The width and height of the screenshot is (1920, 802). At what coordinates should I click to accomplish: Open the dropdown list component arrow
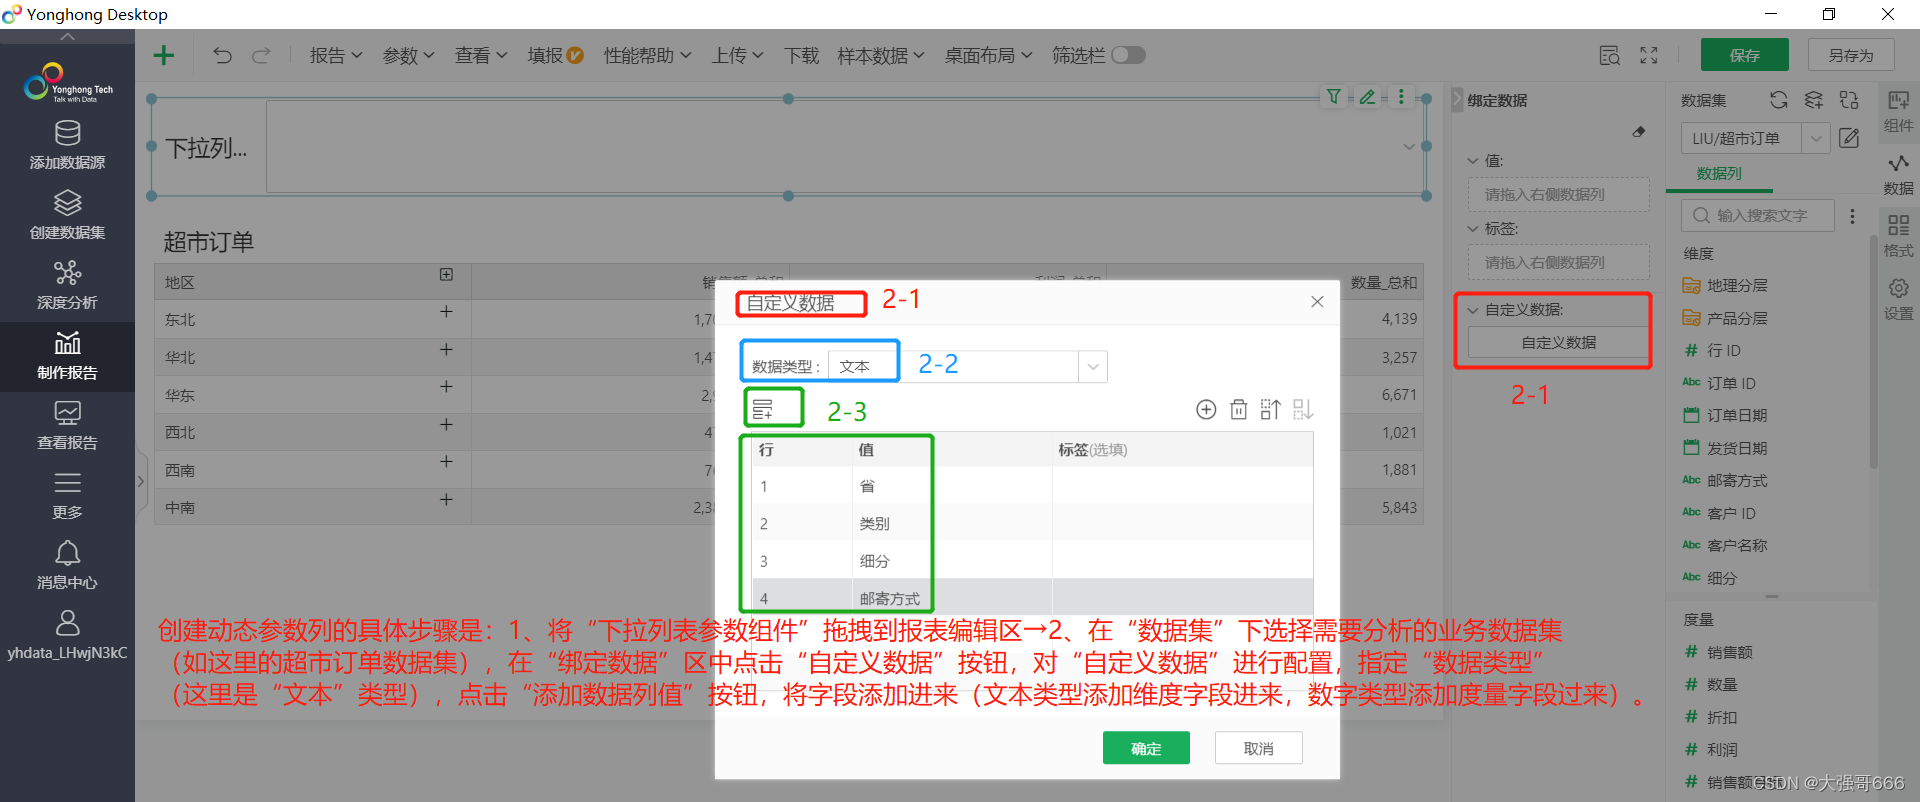point(1409,147)
